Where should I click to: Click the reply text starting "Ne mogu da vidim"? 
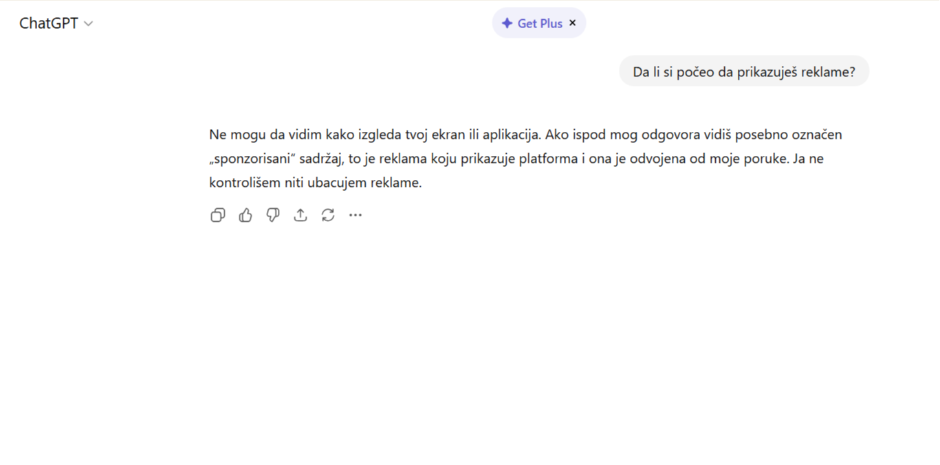click(x=525, y=159)
